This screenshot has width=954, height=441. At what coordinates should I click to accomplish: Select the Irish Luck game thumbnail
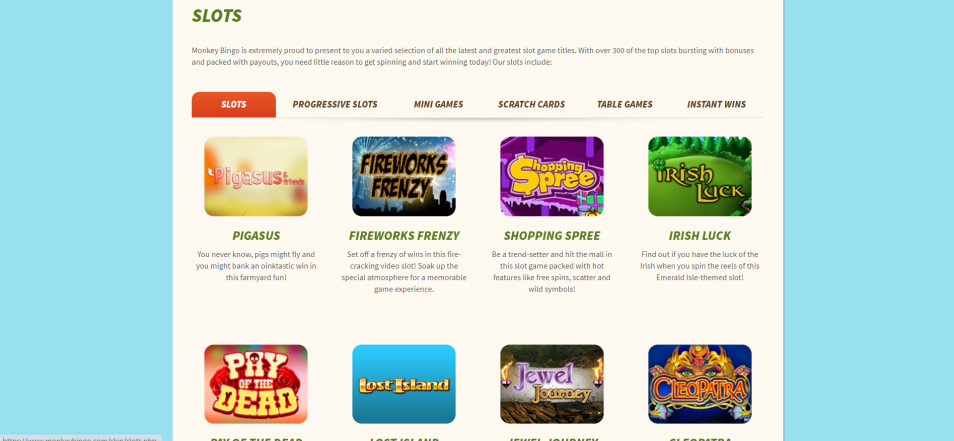click(x=700, y=176)
